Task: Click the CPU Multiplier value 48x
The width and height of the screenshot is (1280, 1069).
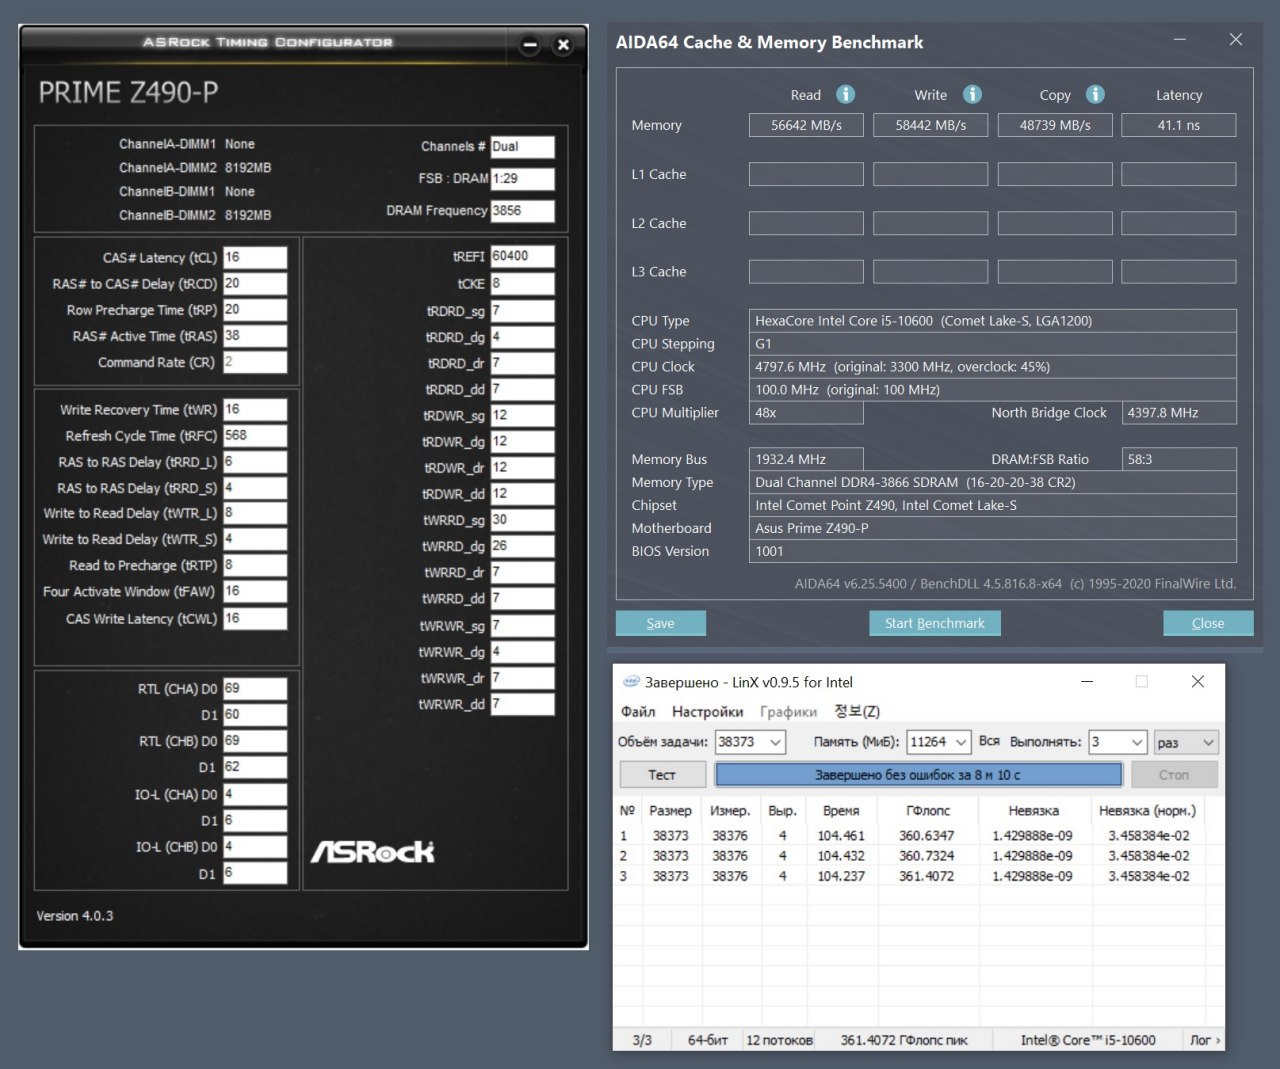Action: point(806,413)
